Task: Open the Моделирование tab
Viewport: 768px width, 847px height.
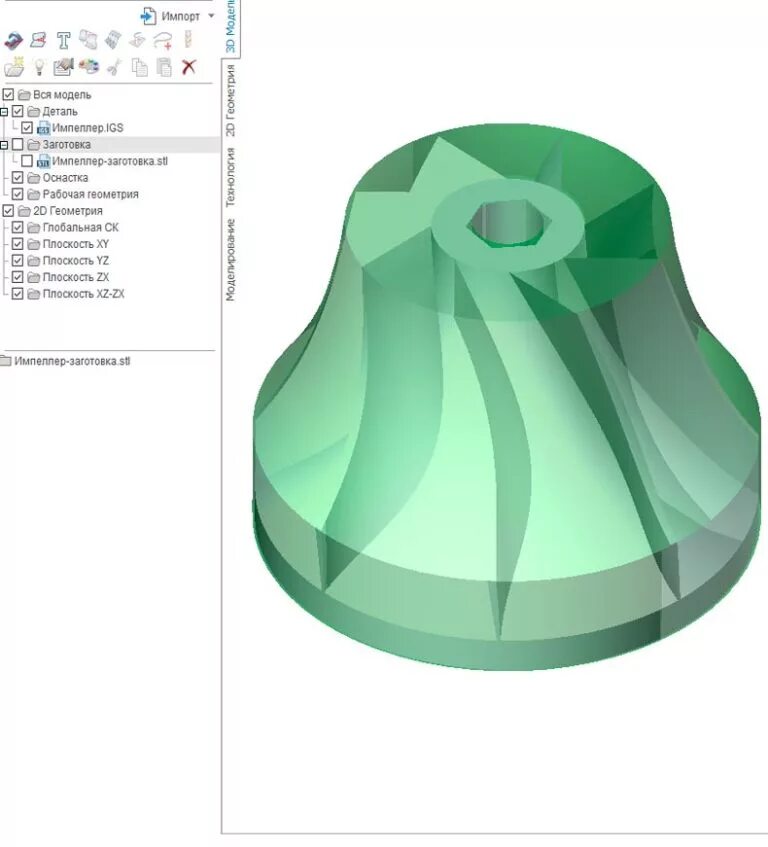Action: pos(231,259)
